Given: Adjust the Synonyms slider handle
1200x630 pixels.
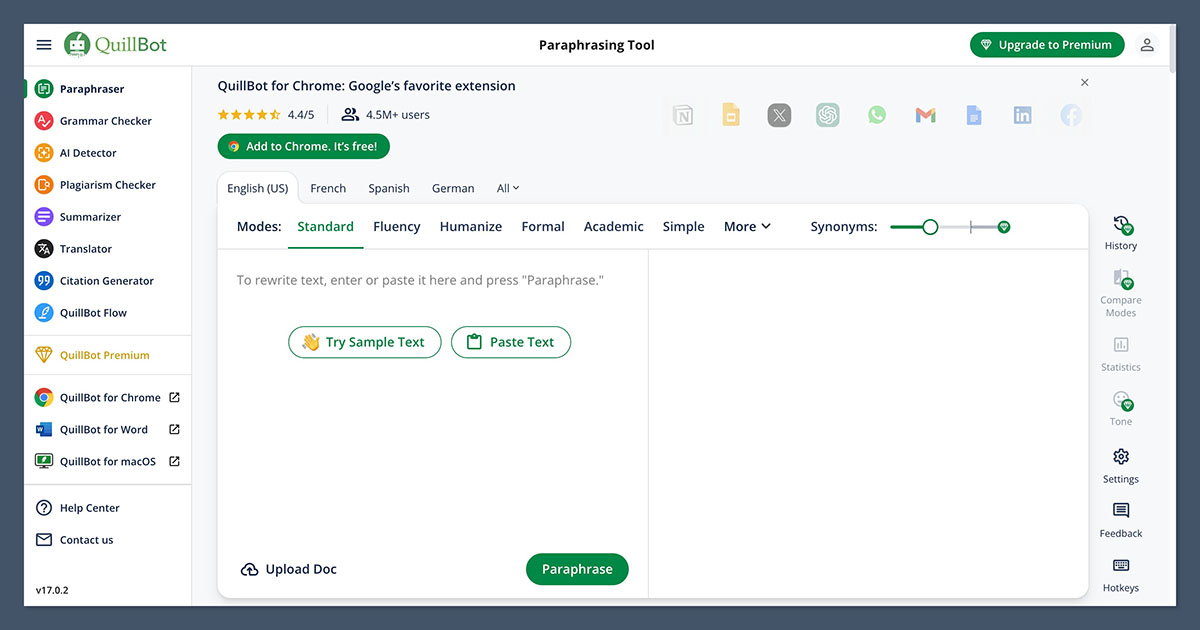Looking at the screenshot, I should 930,227.
